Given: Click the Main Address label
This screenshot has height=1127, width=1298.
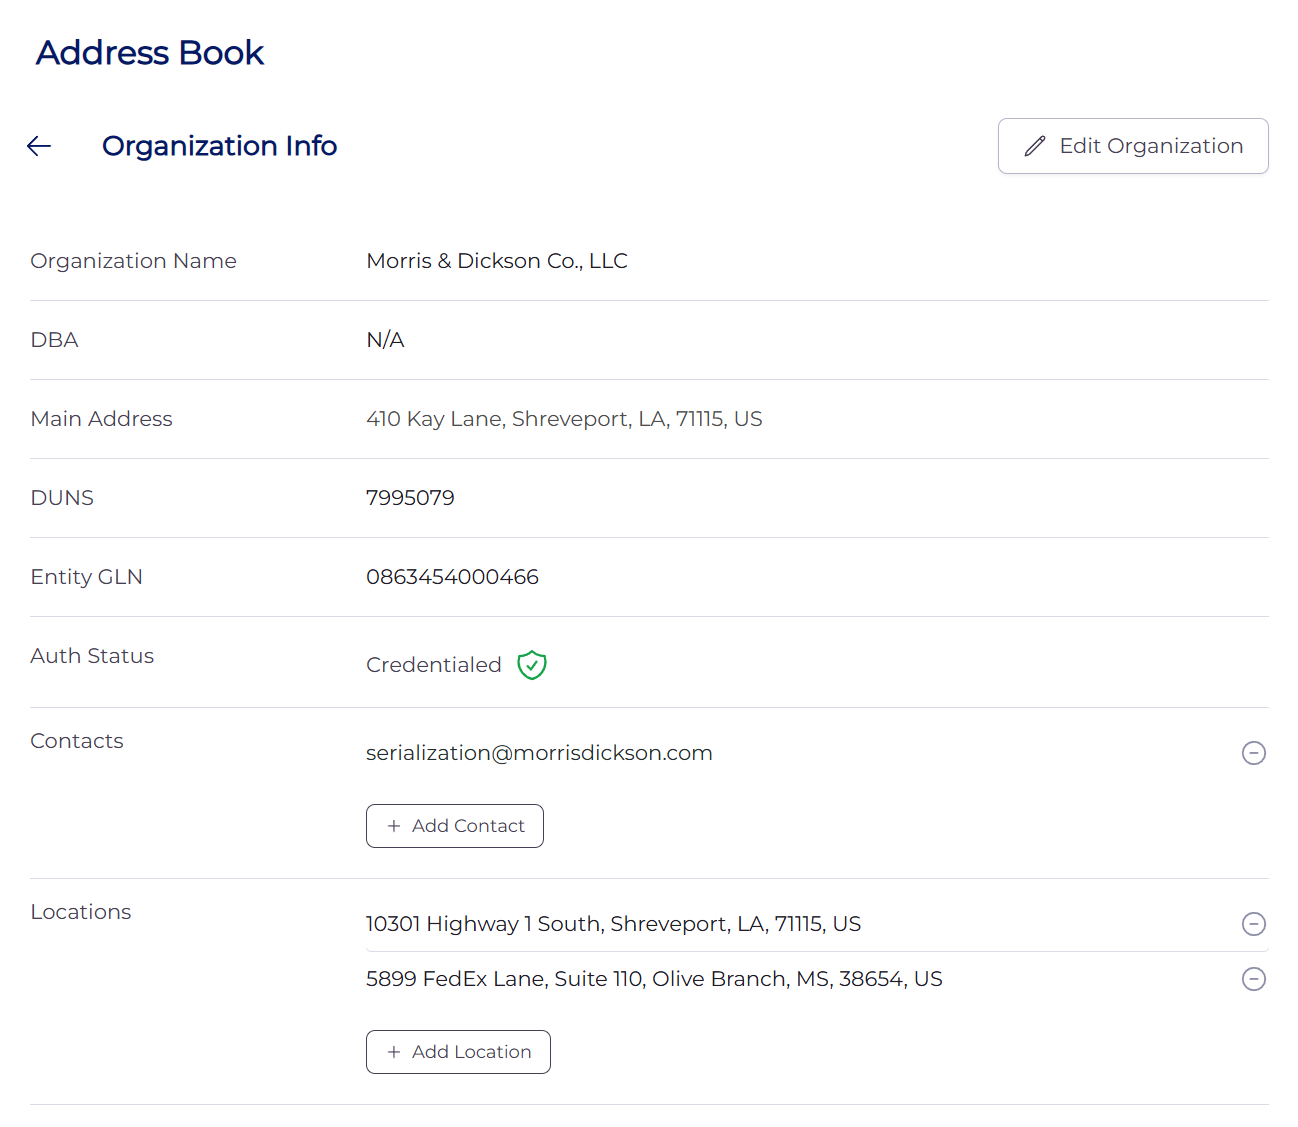Looking at the screenshot, I should point(101,419).
